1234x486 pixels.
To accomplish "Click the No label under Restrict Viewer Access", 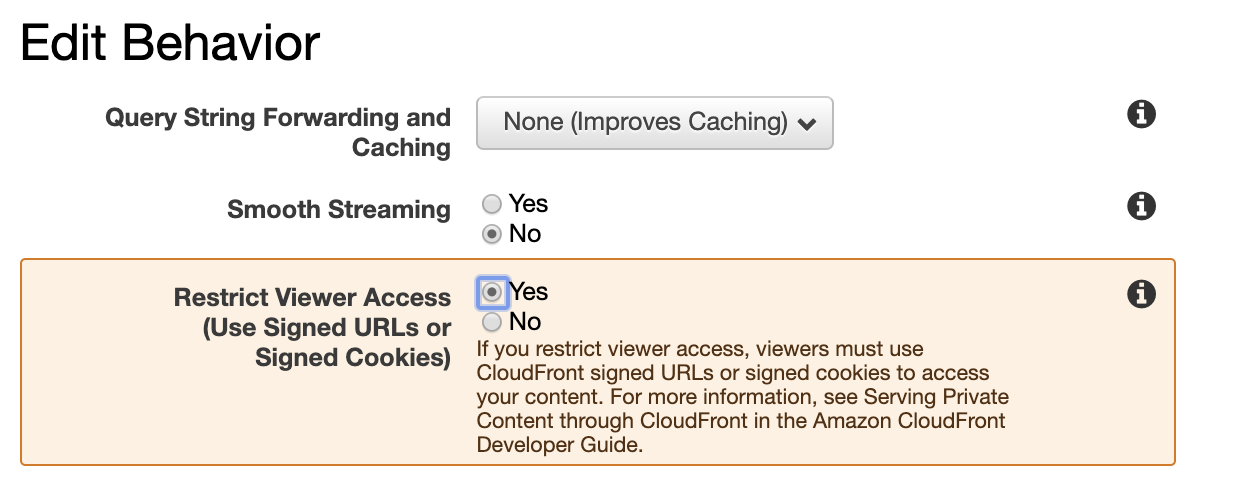I will coord(525,322).
